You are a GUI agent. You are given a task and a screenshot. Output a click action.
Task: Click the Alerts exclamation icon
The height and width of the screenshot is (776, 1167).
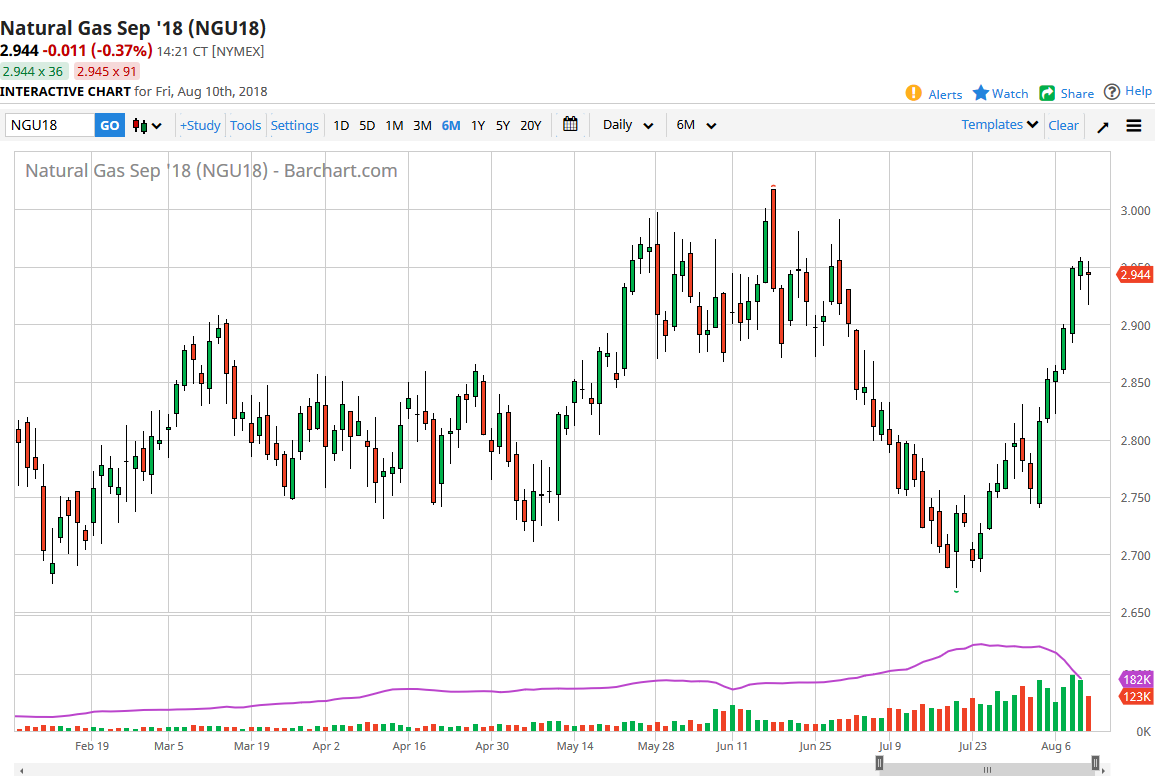pos(913,93)
